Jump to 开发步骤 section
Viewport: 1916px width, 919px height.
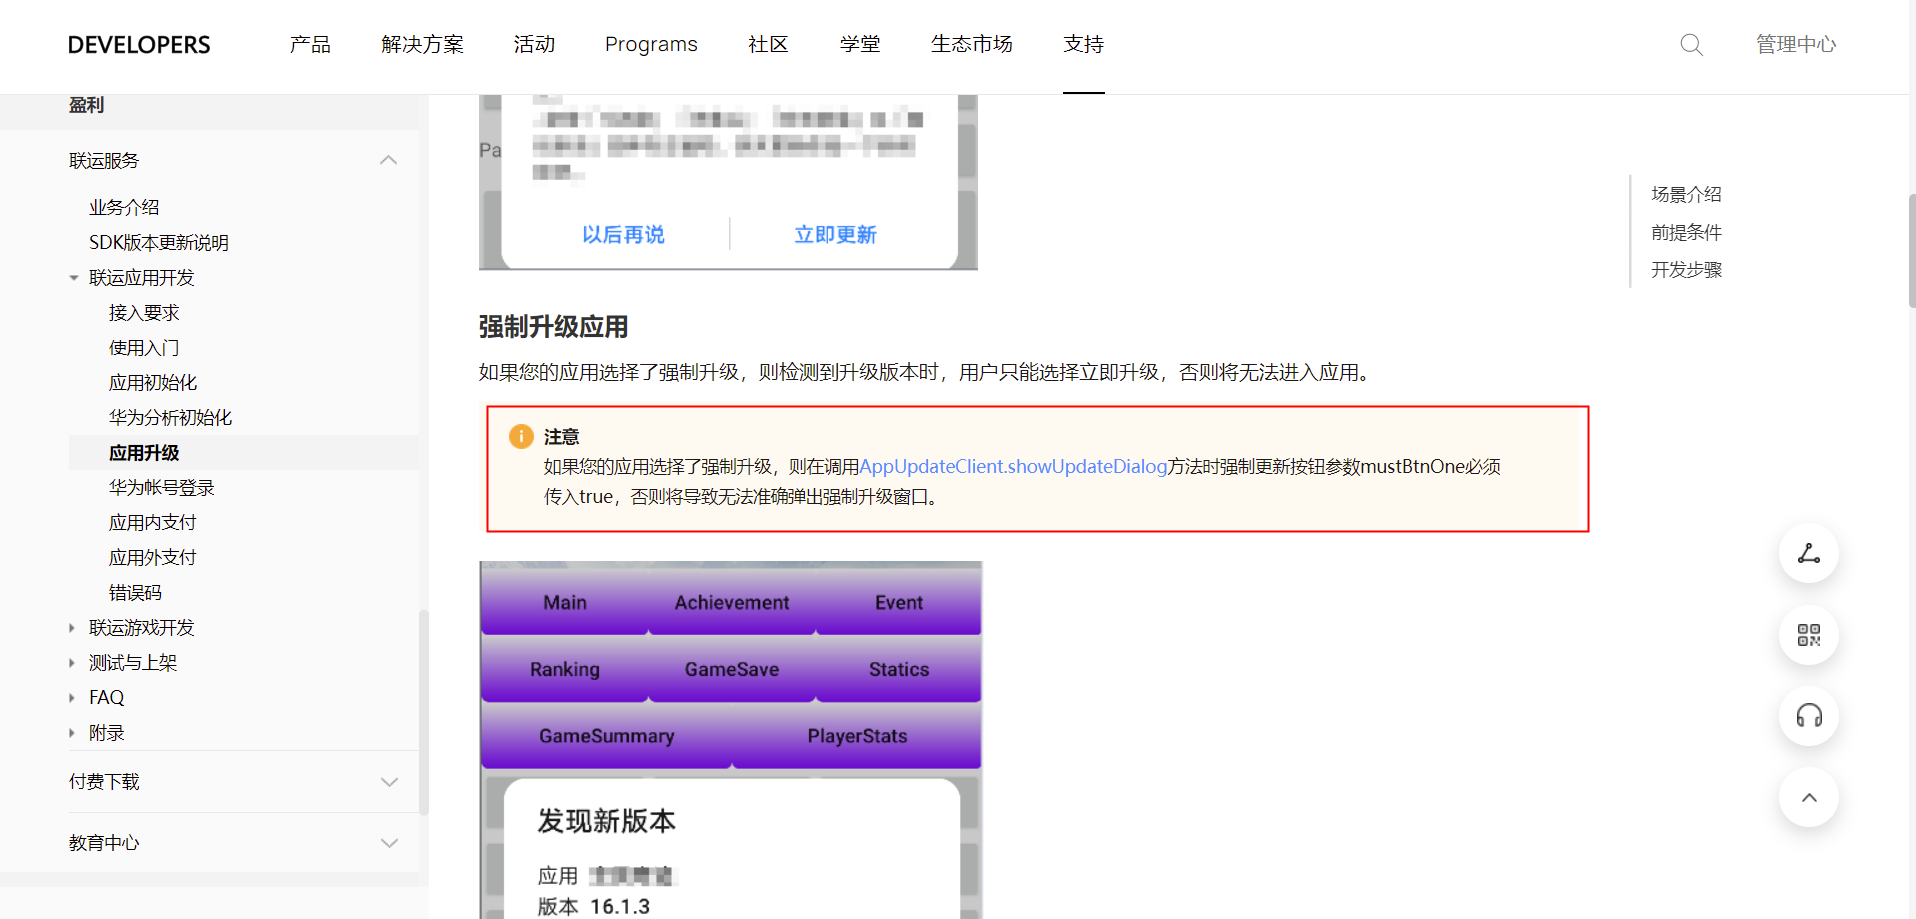tap(1686, 269)
